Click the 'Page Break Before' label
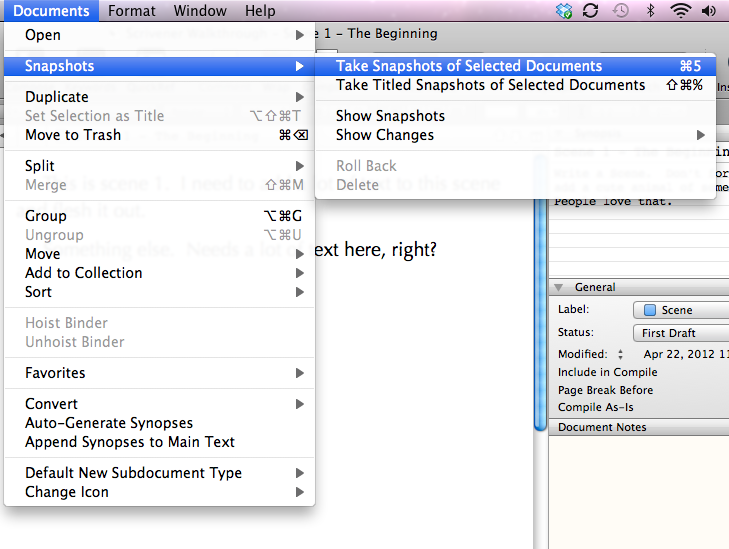The image size is (729, 549). (605, 390)
